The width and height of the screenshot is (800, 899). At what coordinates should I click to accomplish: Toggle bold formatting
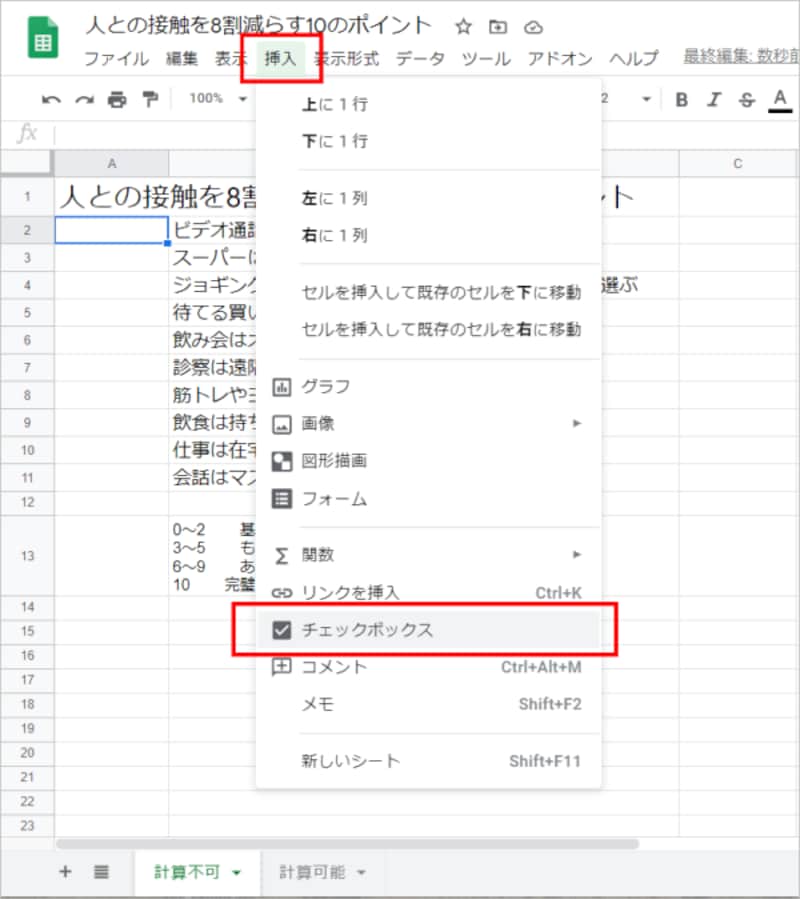[x=681, y=99]
